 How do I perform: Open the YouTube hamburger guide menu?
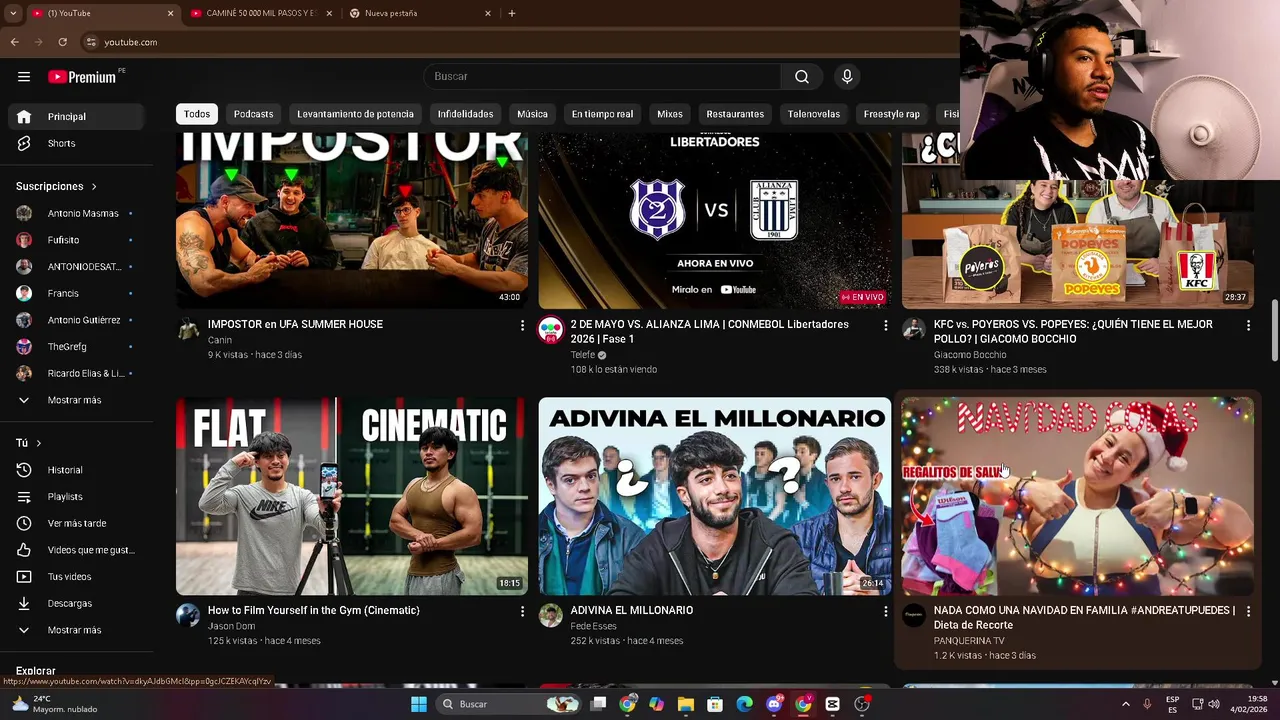(x=24, y=77)
